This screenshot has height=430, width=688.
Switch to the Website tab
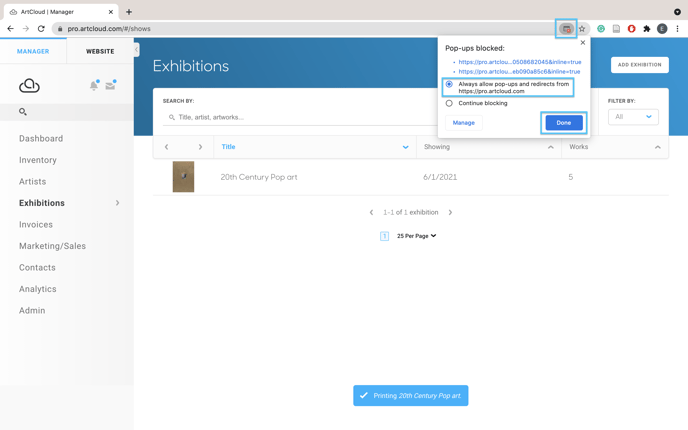(x=100, y=51)
